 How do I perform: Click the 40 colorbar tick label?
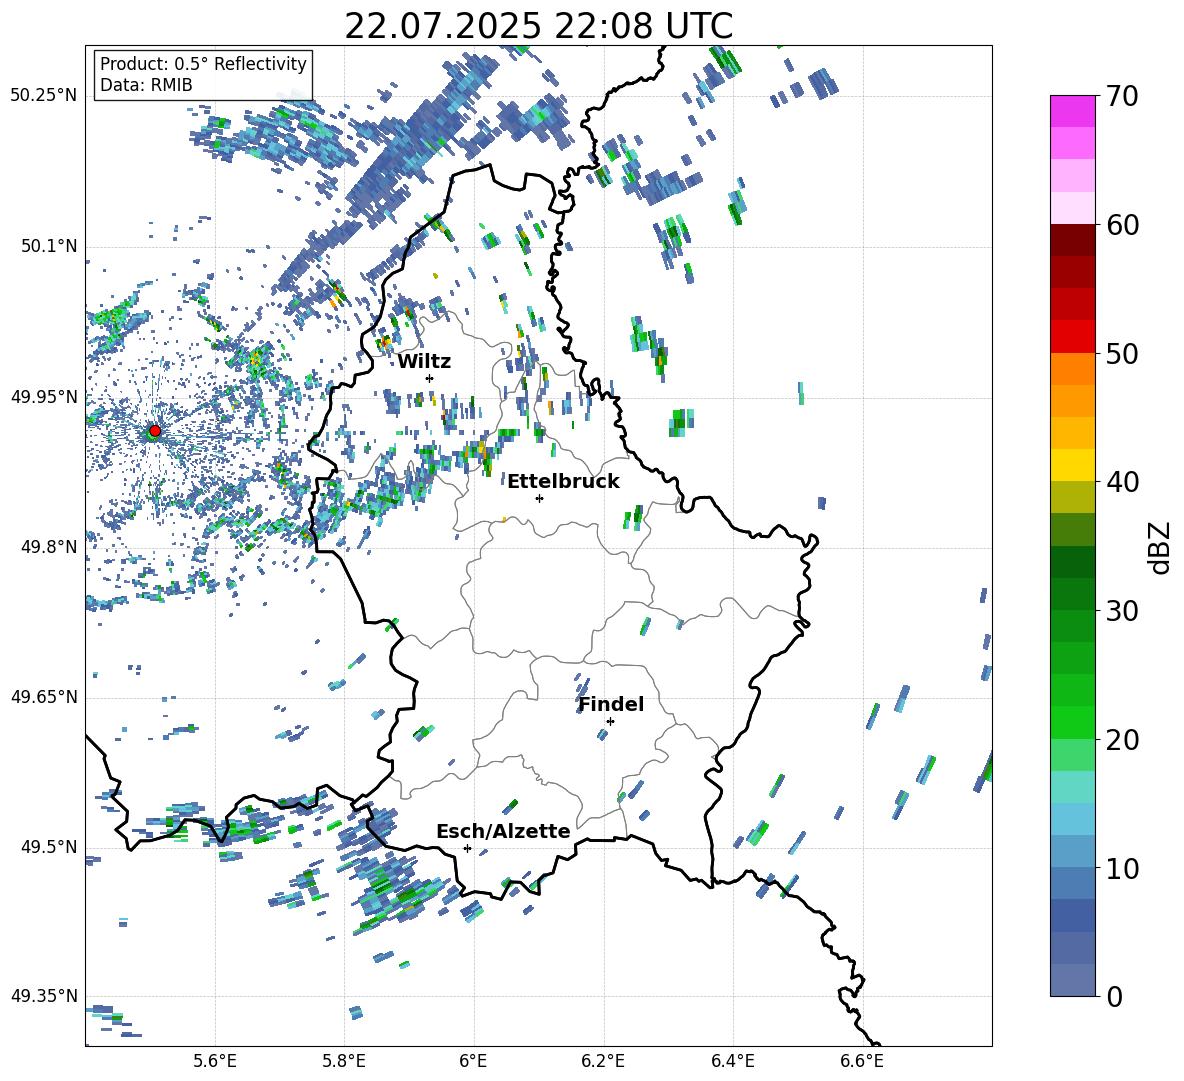point(1122,482)
